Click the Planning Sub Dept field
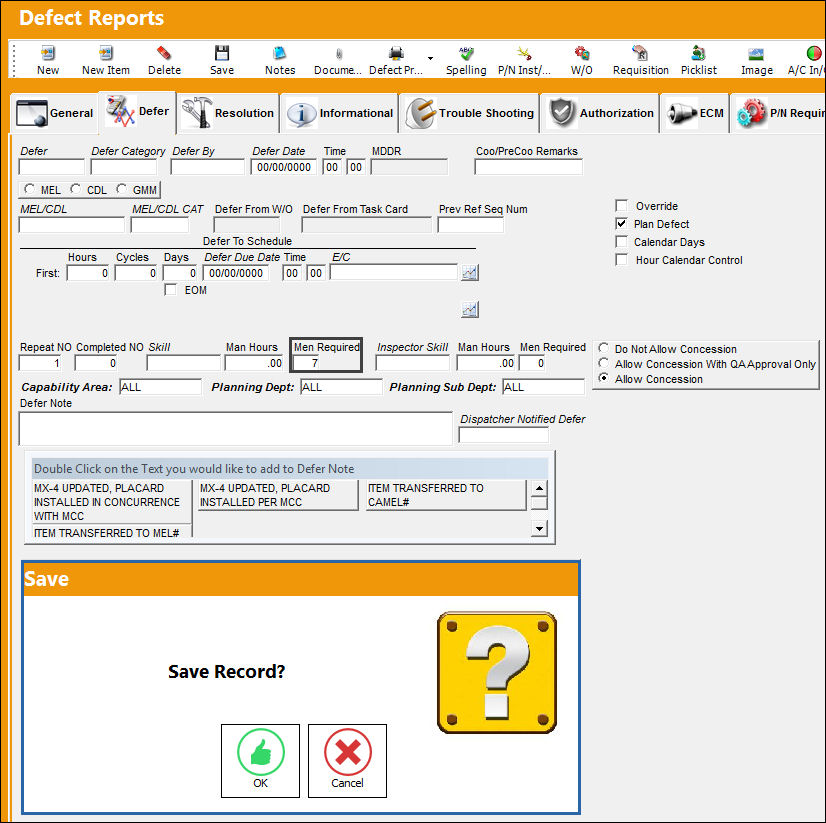Viewport: 826px width, 823px height. [x=544, y=387]
